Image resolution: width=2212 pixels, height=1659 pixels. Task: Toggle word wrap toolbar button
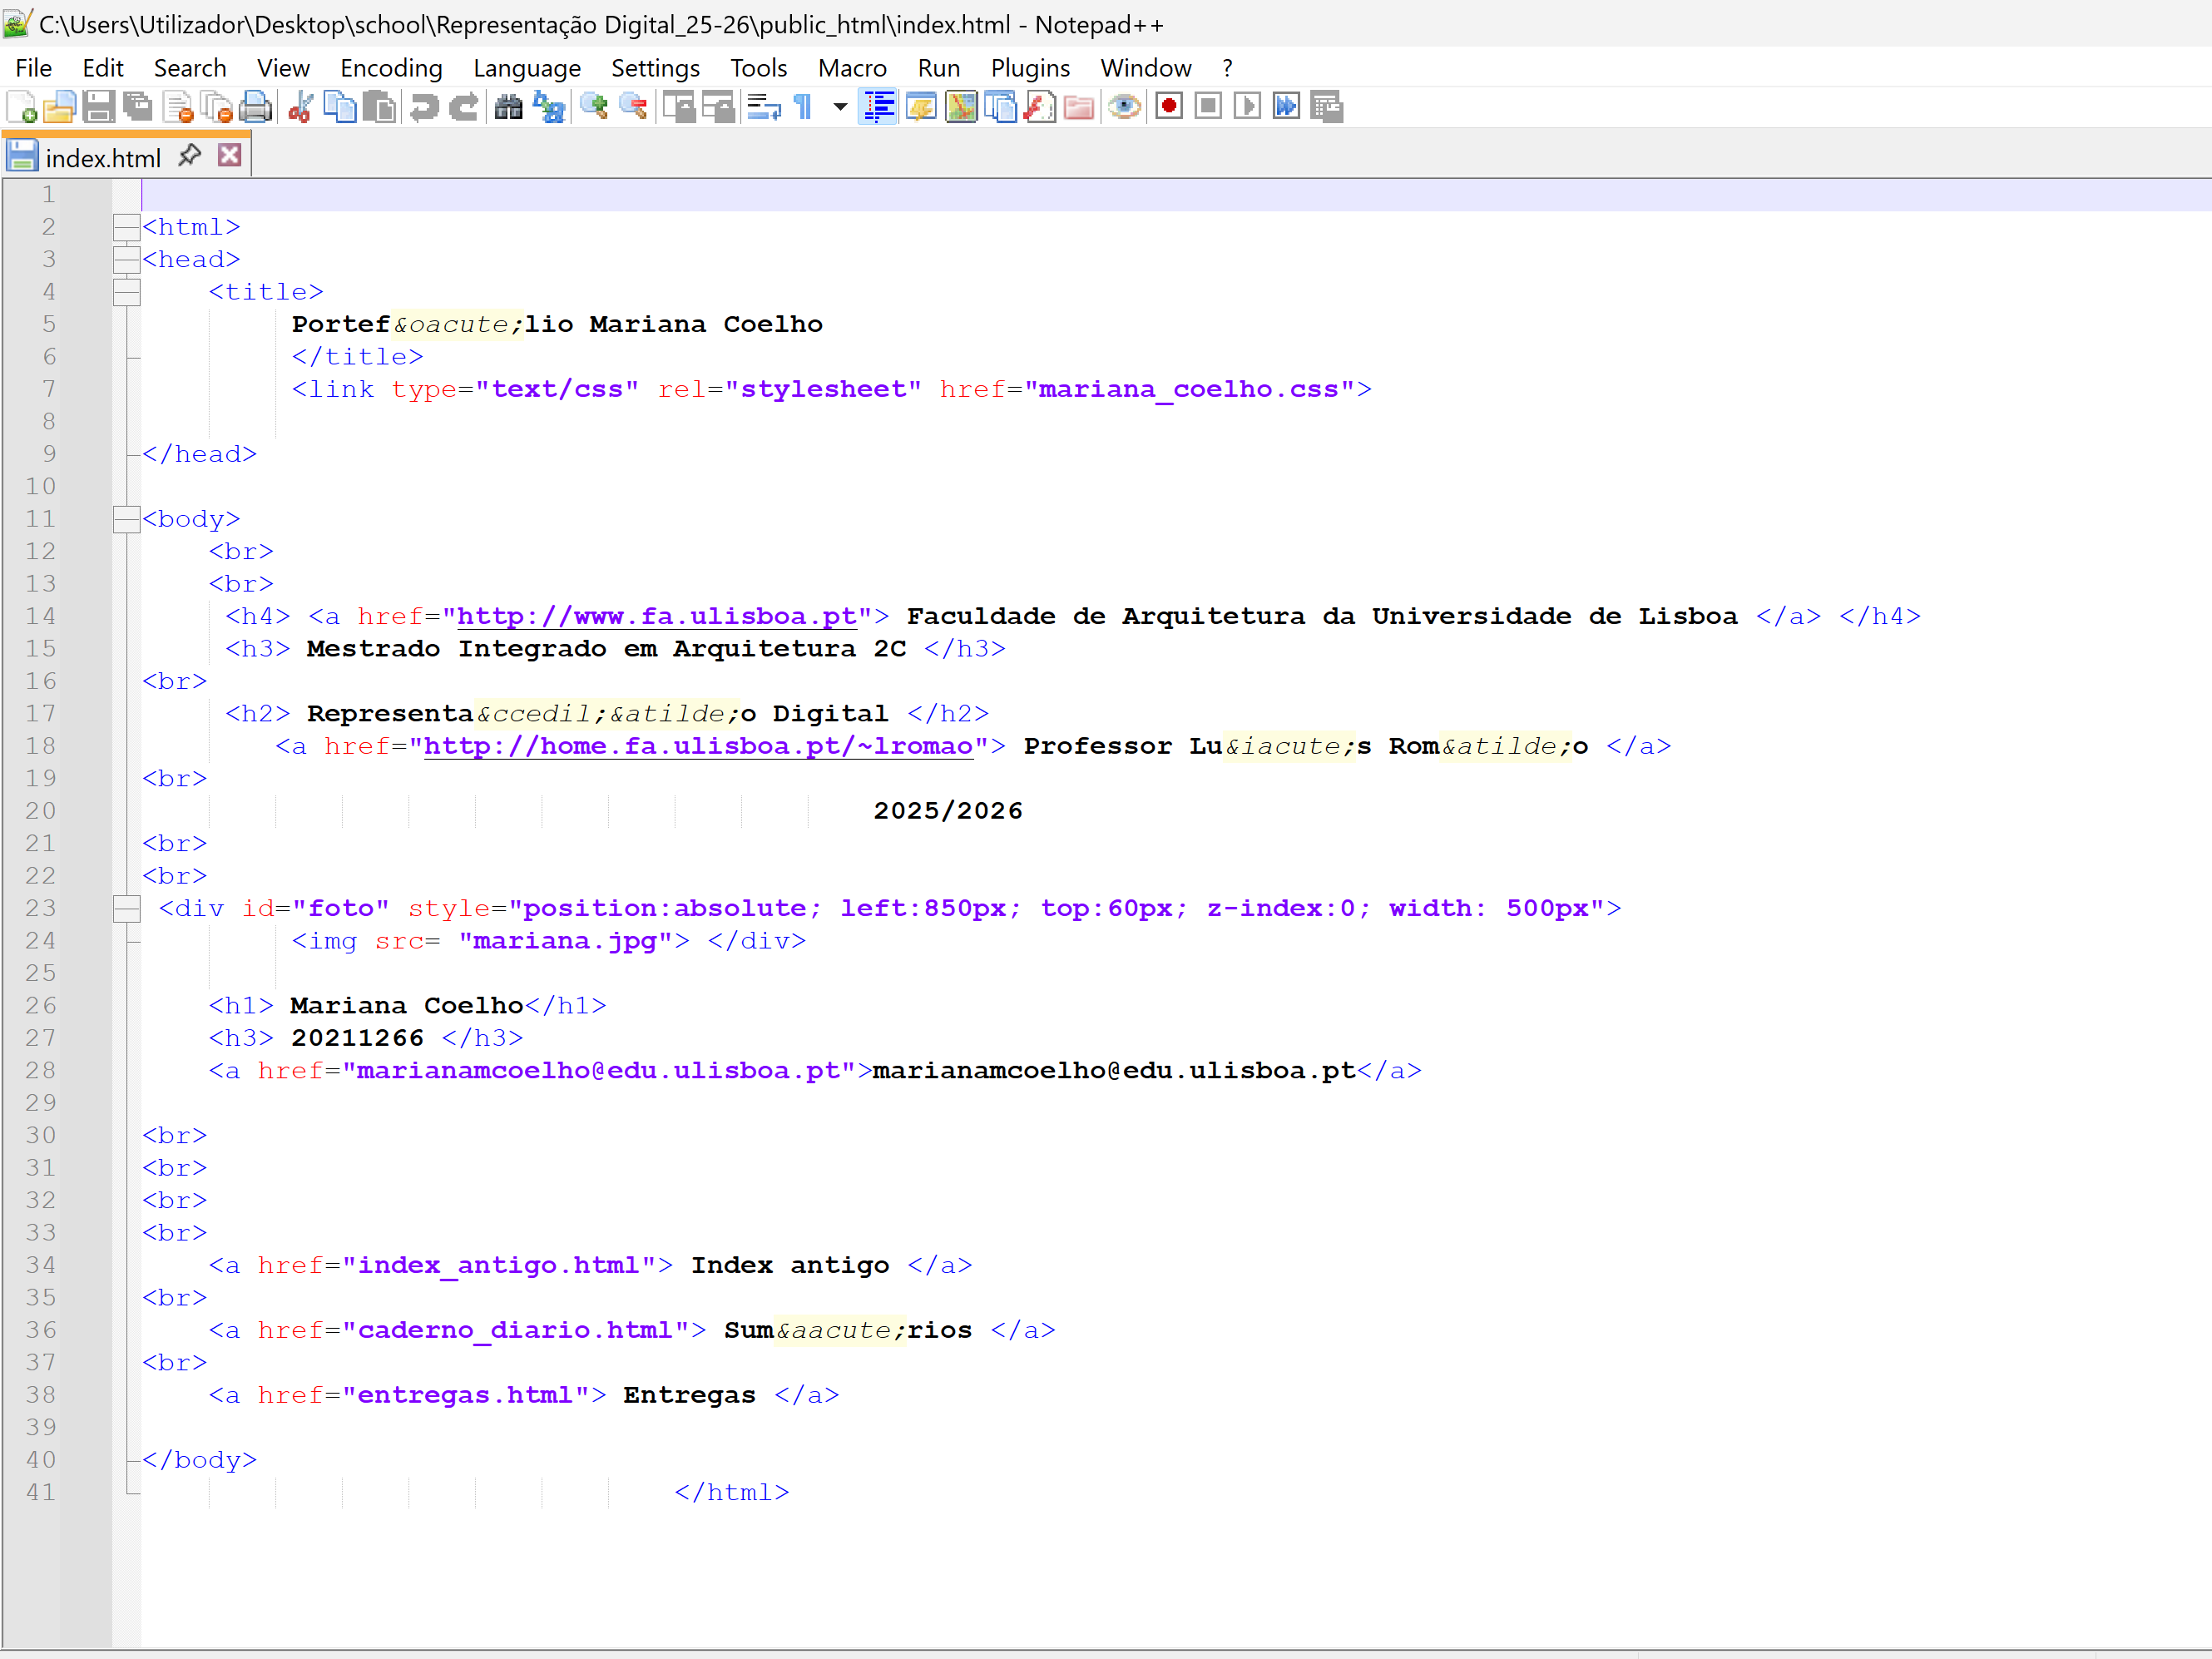764,106
